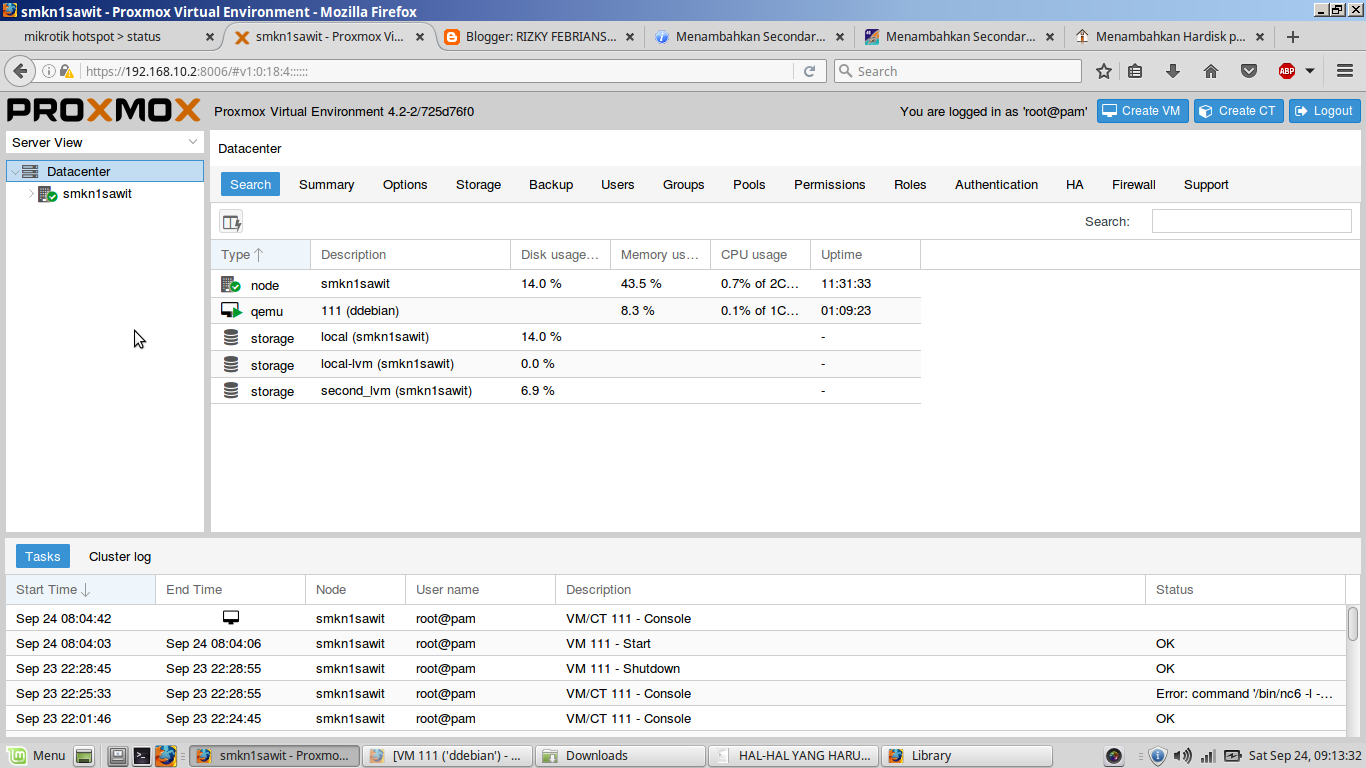Open the Cluster log tab
The image size is (1366, 768).
click(x=119, y=556)
